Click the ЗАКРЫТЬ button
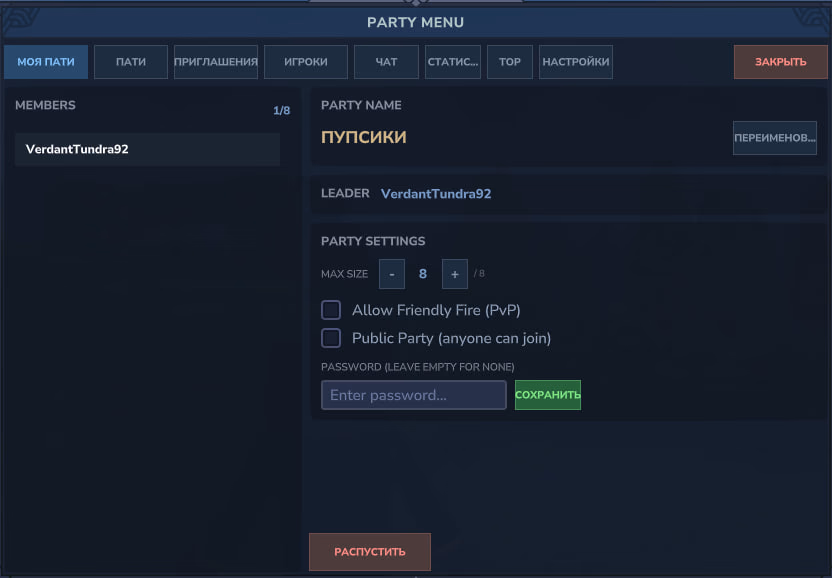Image resolution: width=832 pixels, height=578 pixels. (781, 62)
